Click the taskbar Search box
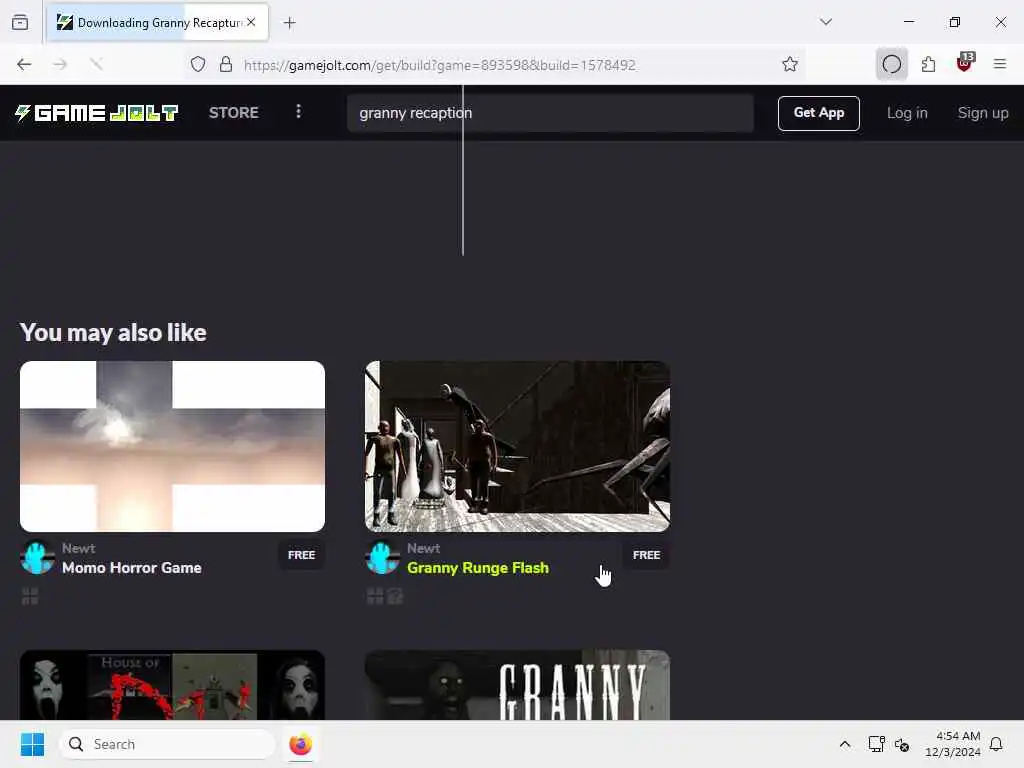The image size is (1024, 768). coord(167,744)
